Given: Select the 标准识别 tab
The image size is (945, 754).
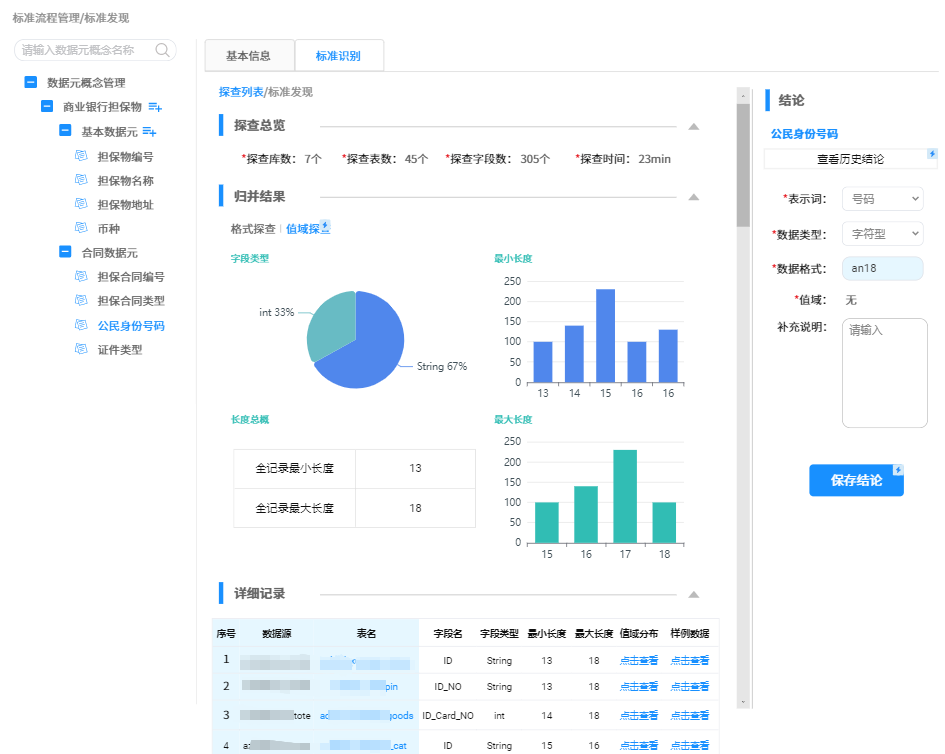Looking at the screenshot, I should point(339,55).
